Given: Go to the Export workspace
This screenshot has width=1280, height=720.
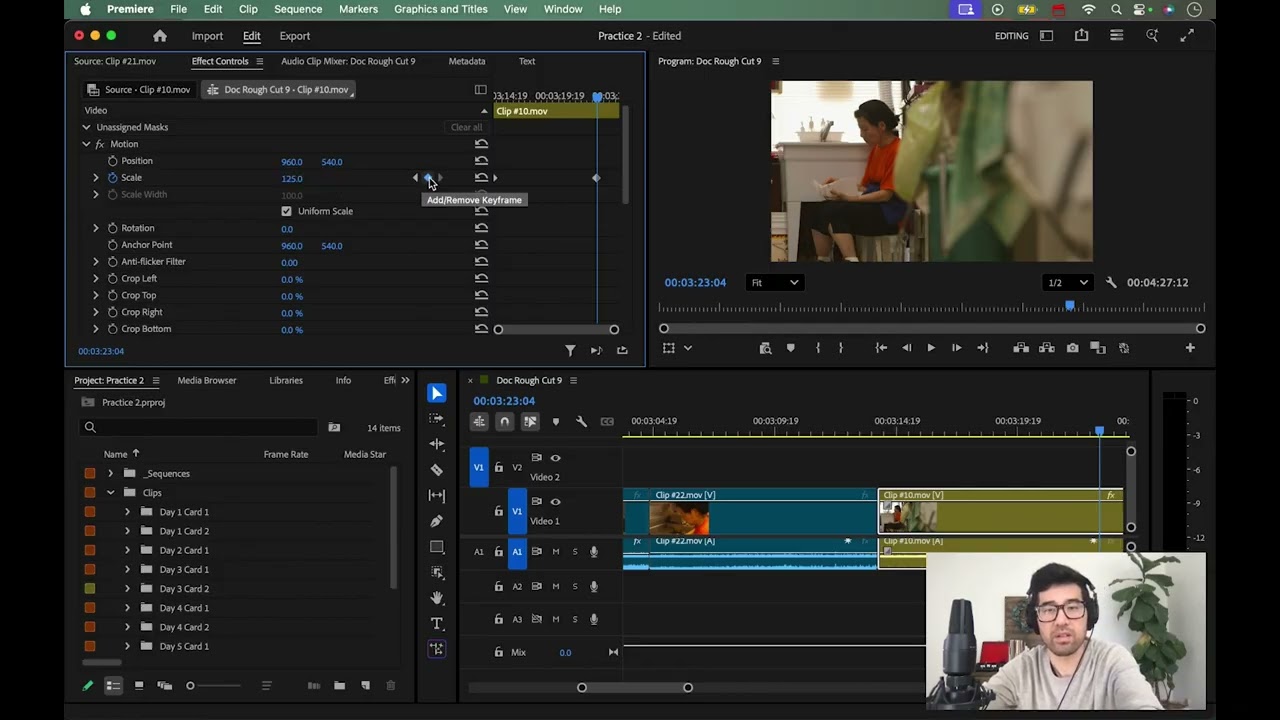Looking at the screenshot, I should [295, 36].
